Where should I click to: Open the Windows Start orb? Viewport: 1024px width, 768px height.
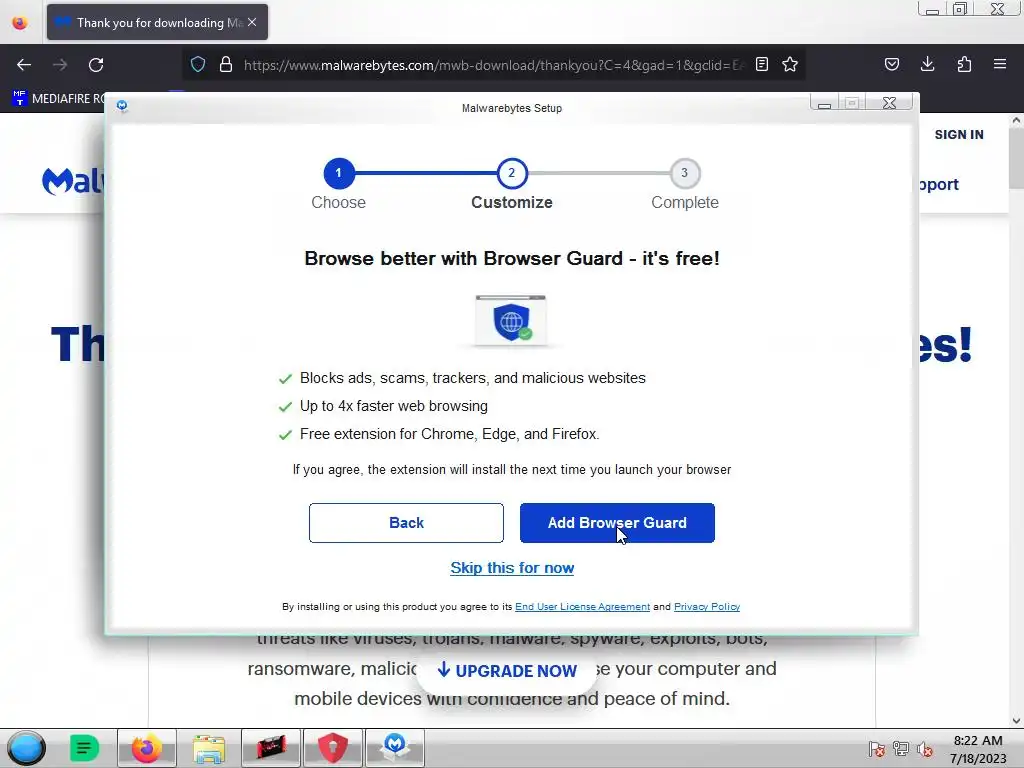click(26, 748)
